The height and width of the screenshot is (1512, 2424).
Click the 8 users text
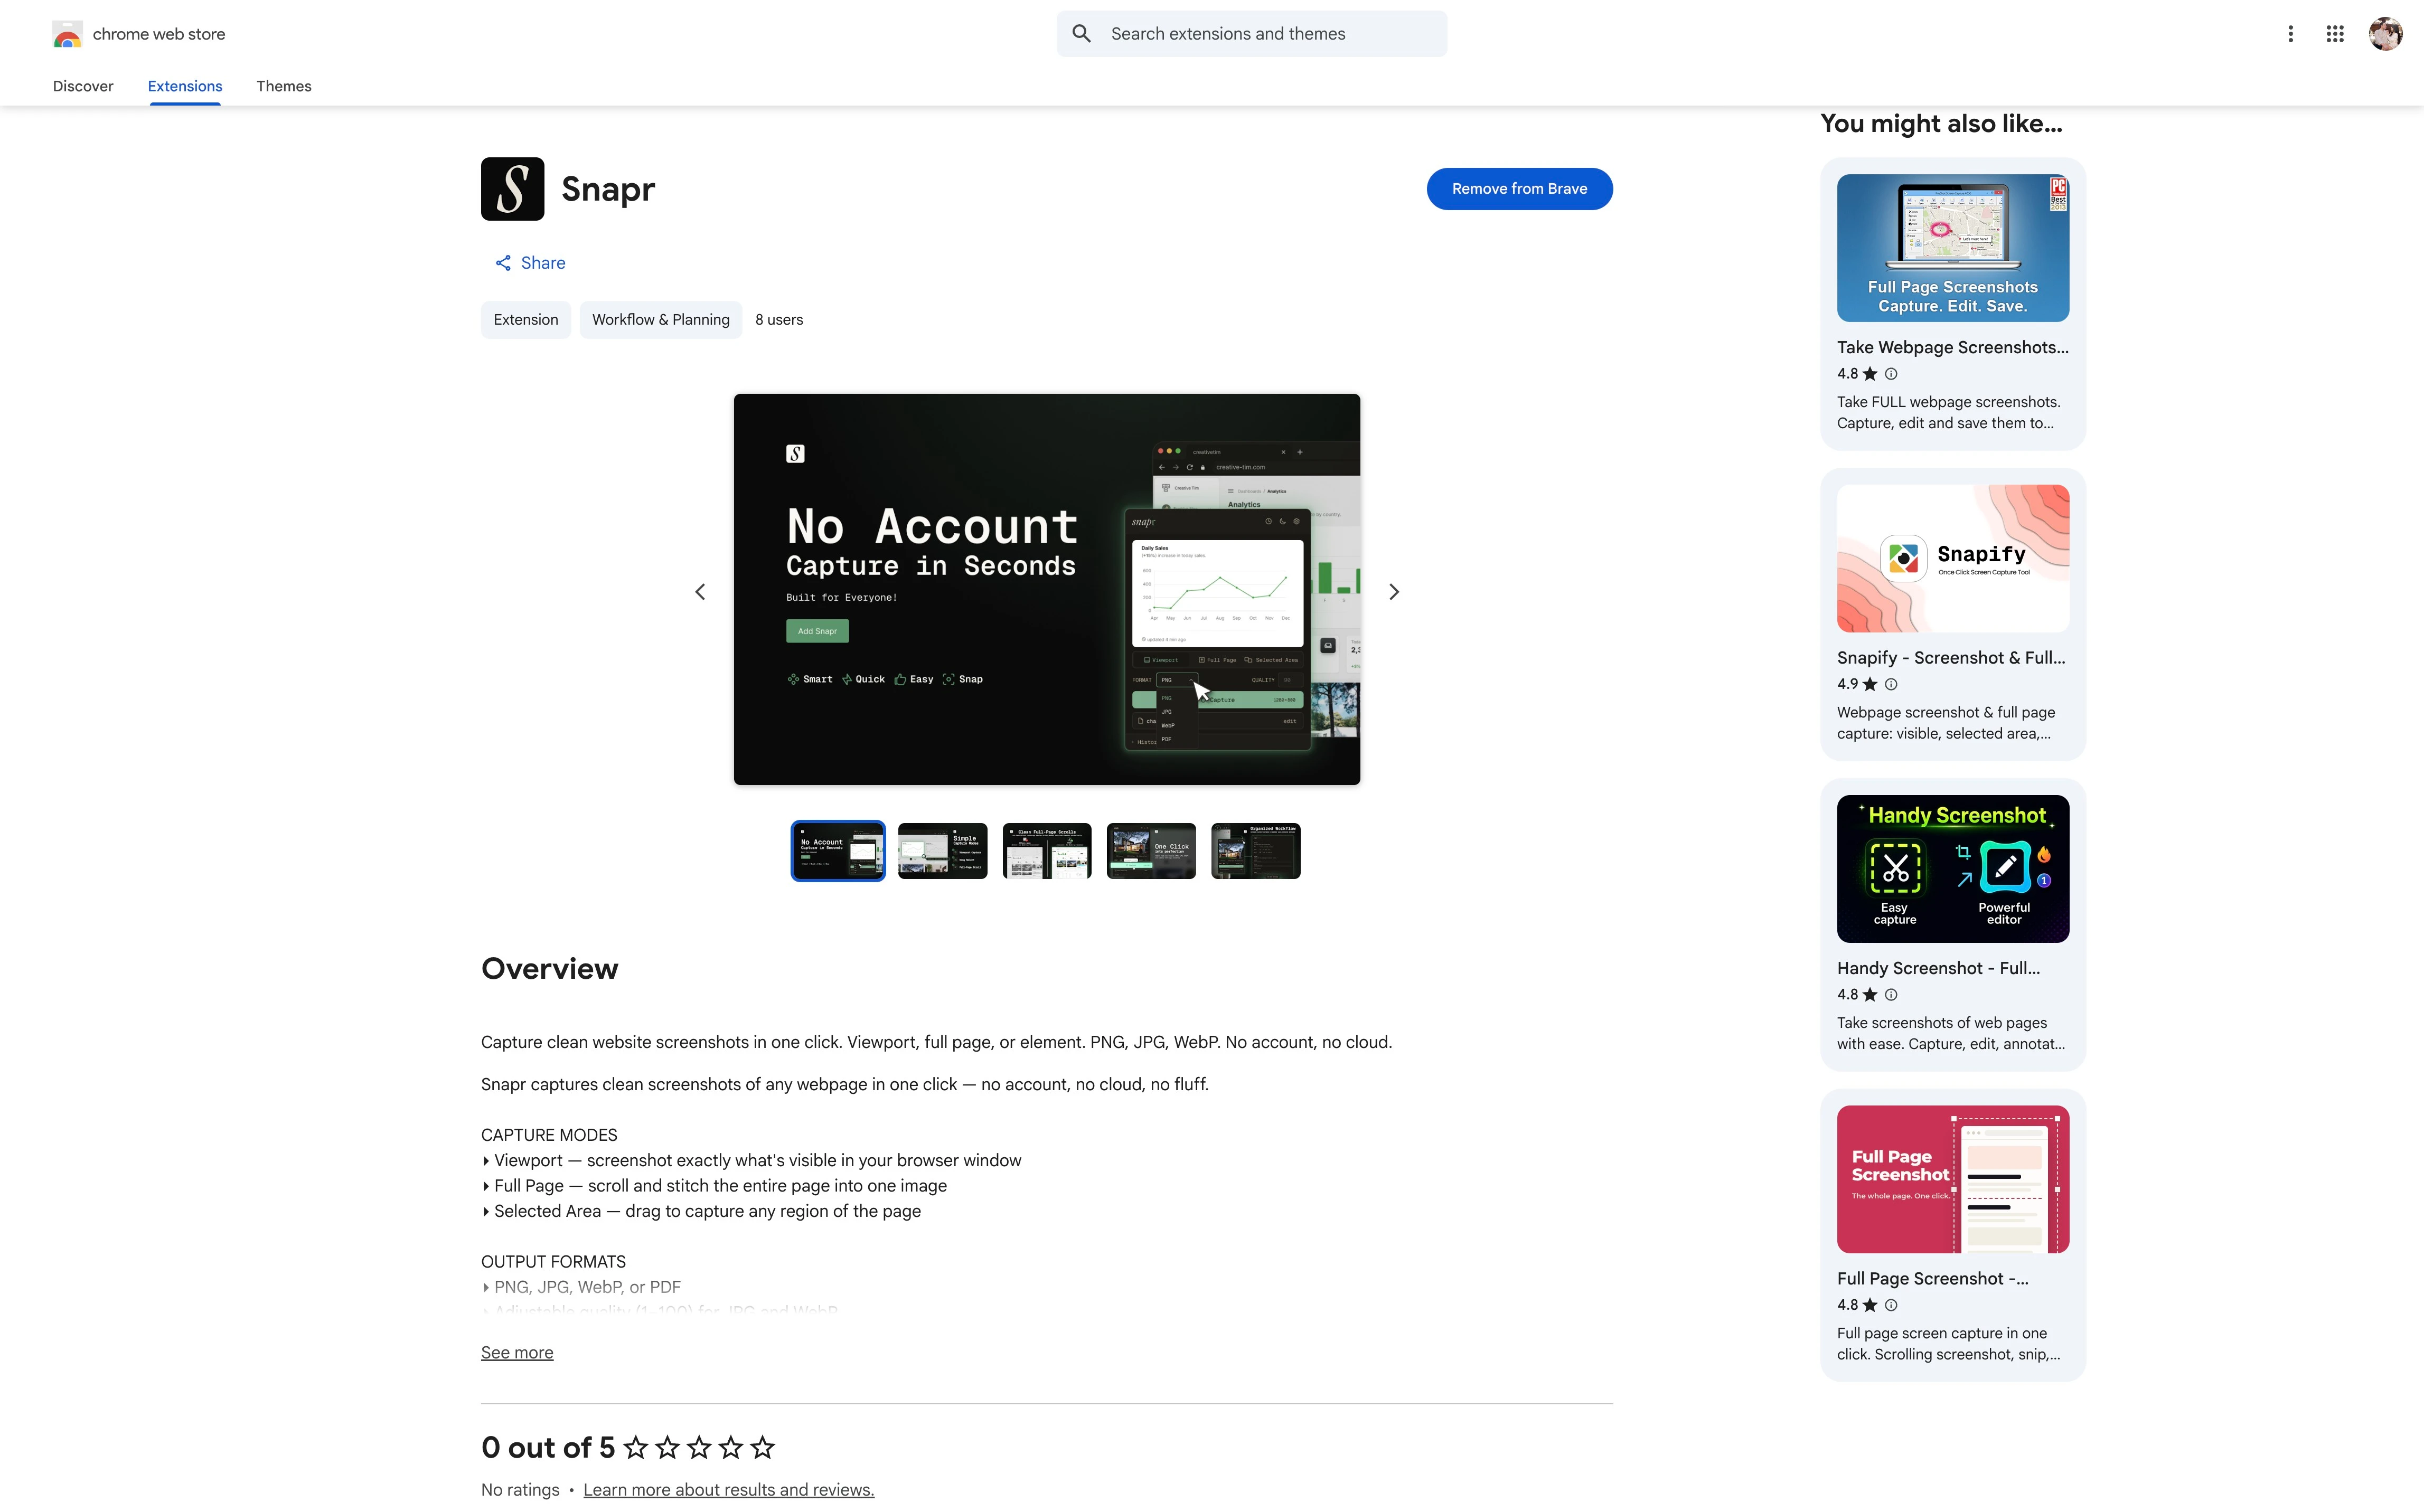point(779,320)
